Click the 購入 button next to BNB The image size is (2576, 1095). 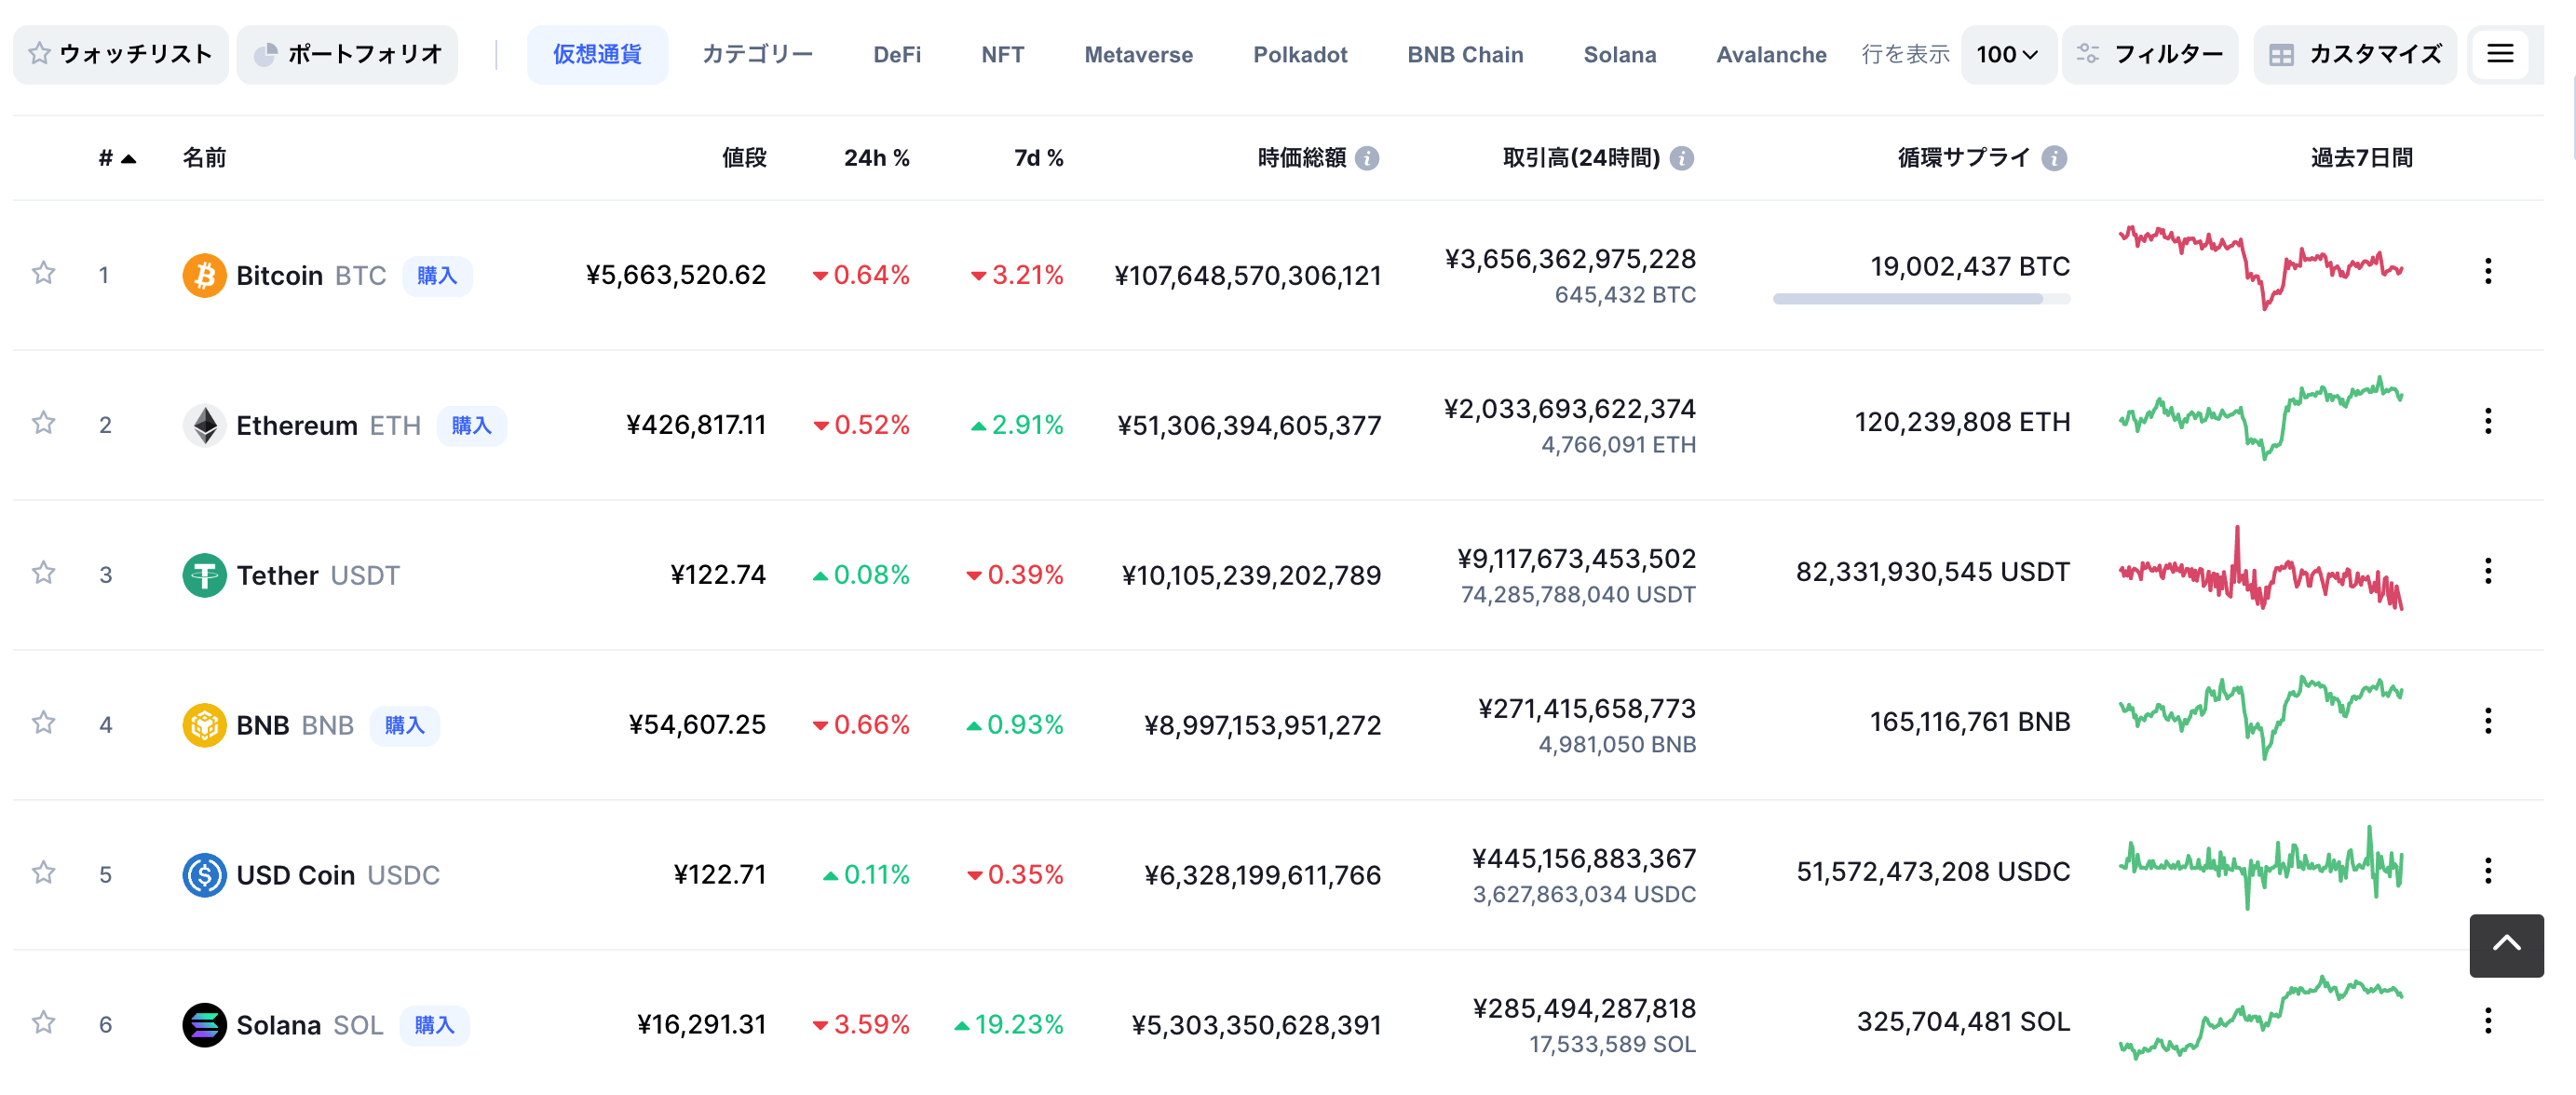coord(405,725)
